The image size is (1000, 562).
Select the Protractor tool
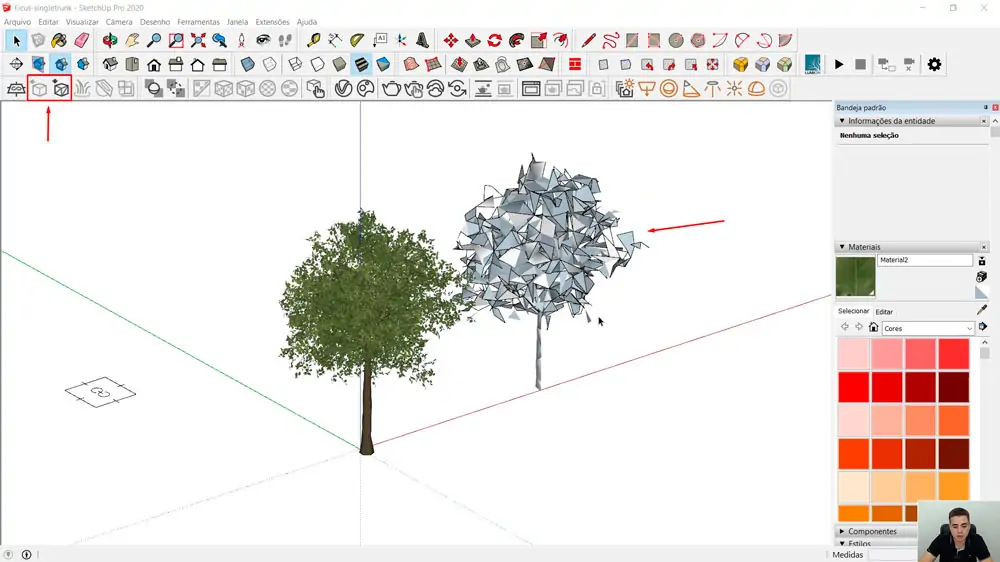[357, 40]
